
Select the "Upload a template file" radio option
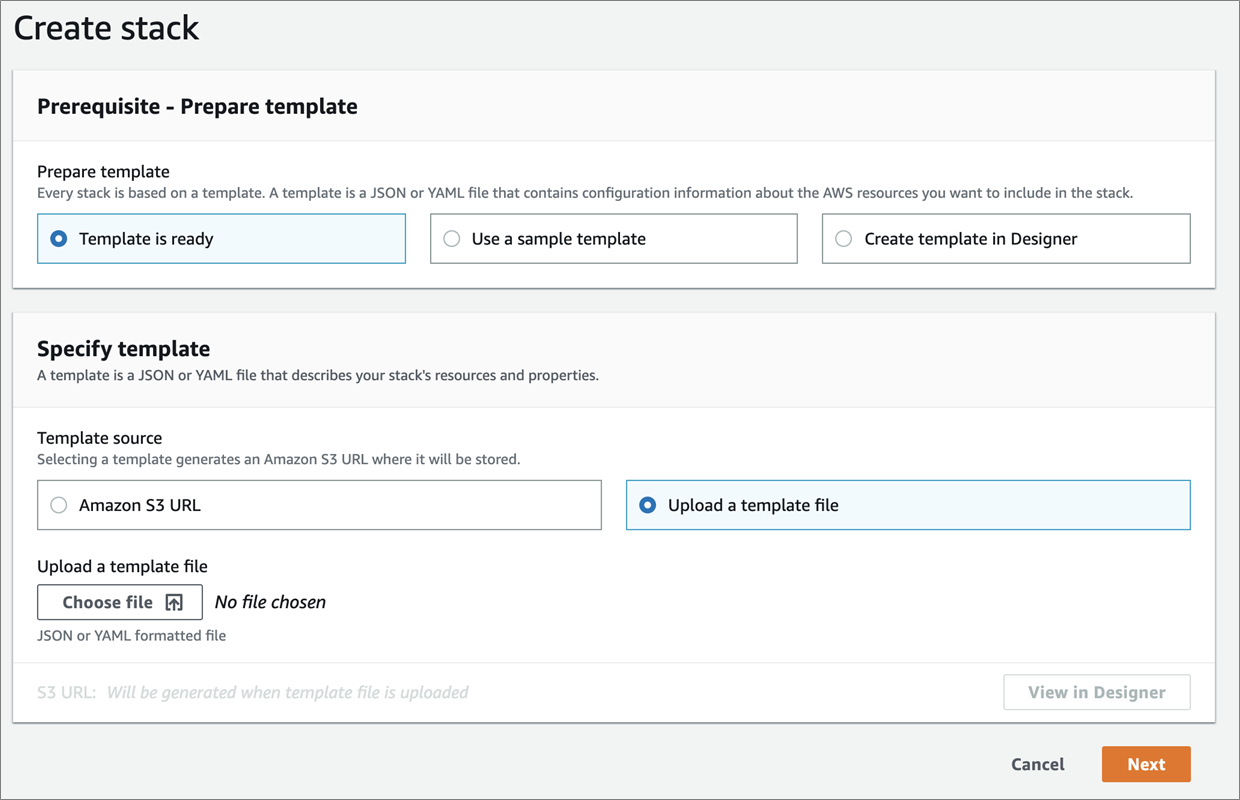point(648,505)
